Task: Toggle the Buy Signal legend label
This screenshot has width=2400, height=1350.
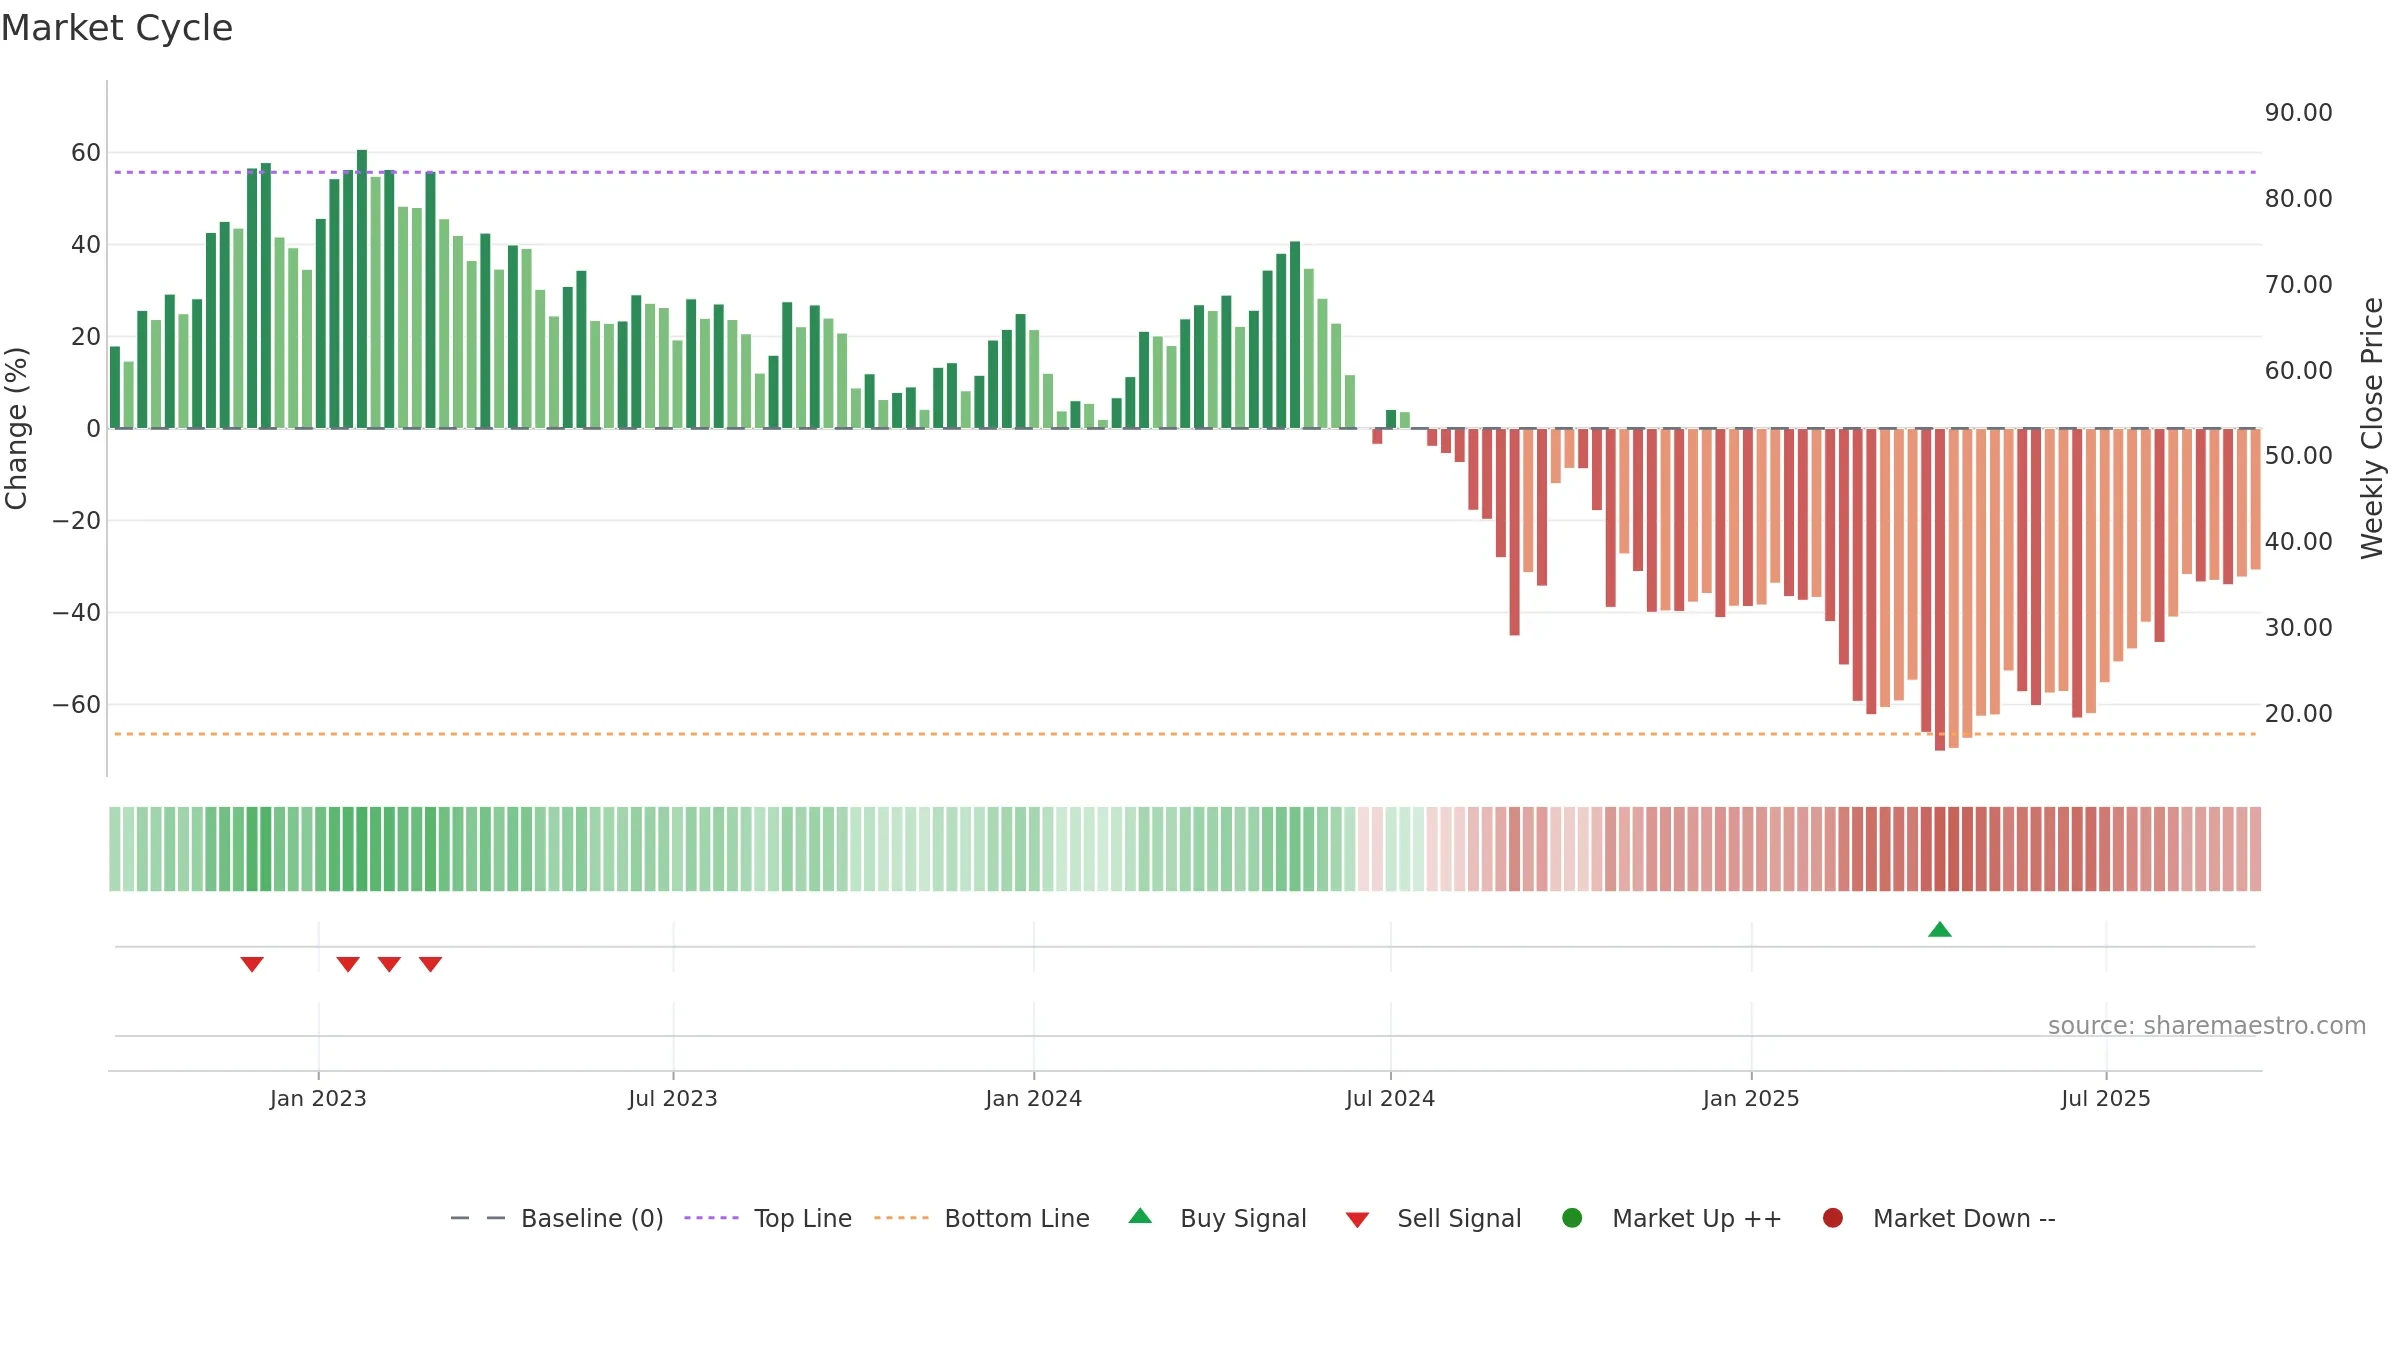Action: pyautogui.click(x=1243, y=1219)
